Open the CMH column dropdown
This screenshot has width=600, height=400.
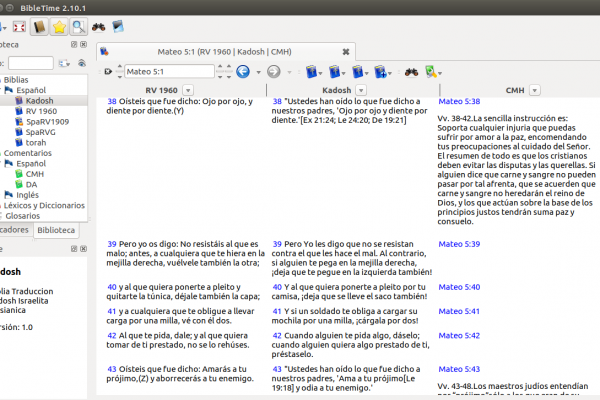click(535, 90)
